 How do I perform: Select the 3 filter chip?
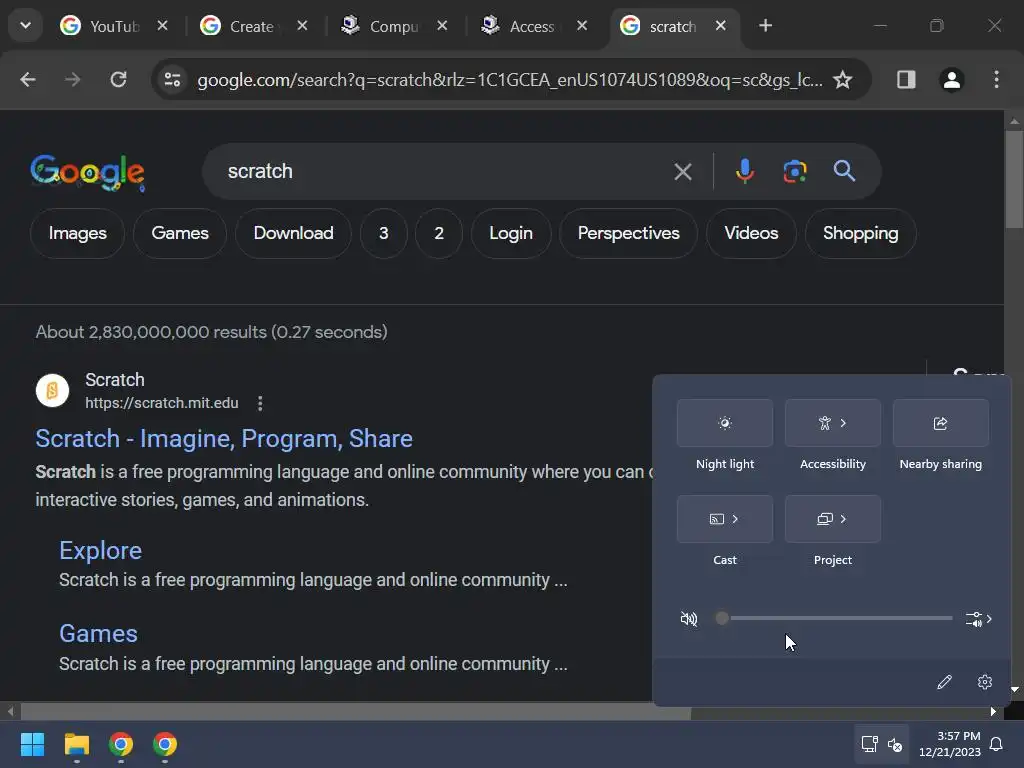click(x=383, y=233)
